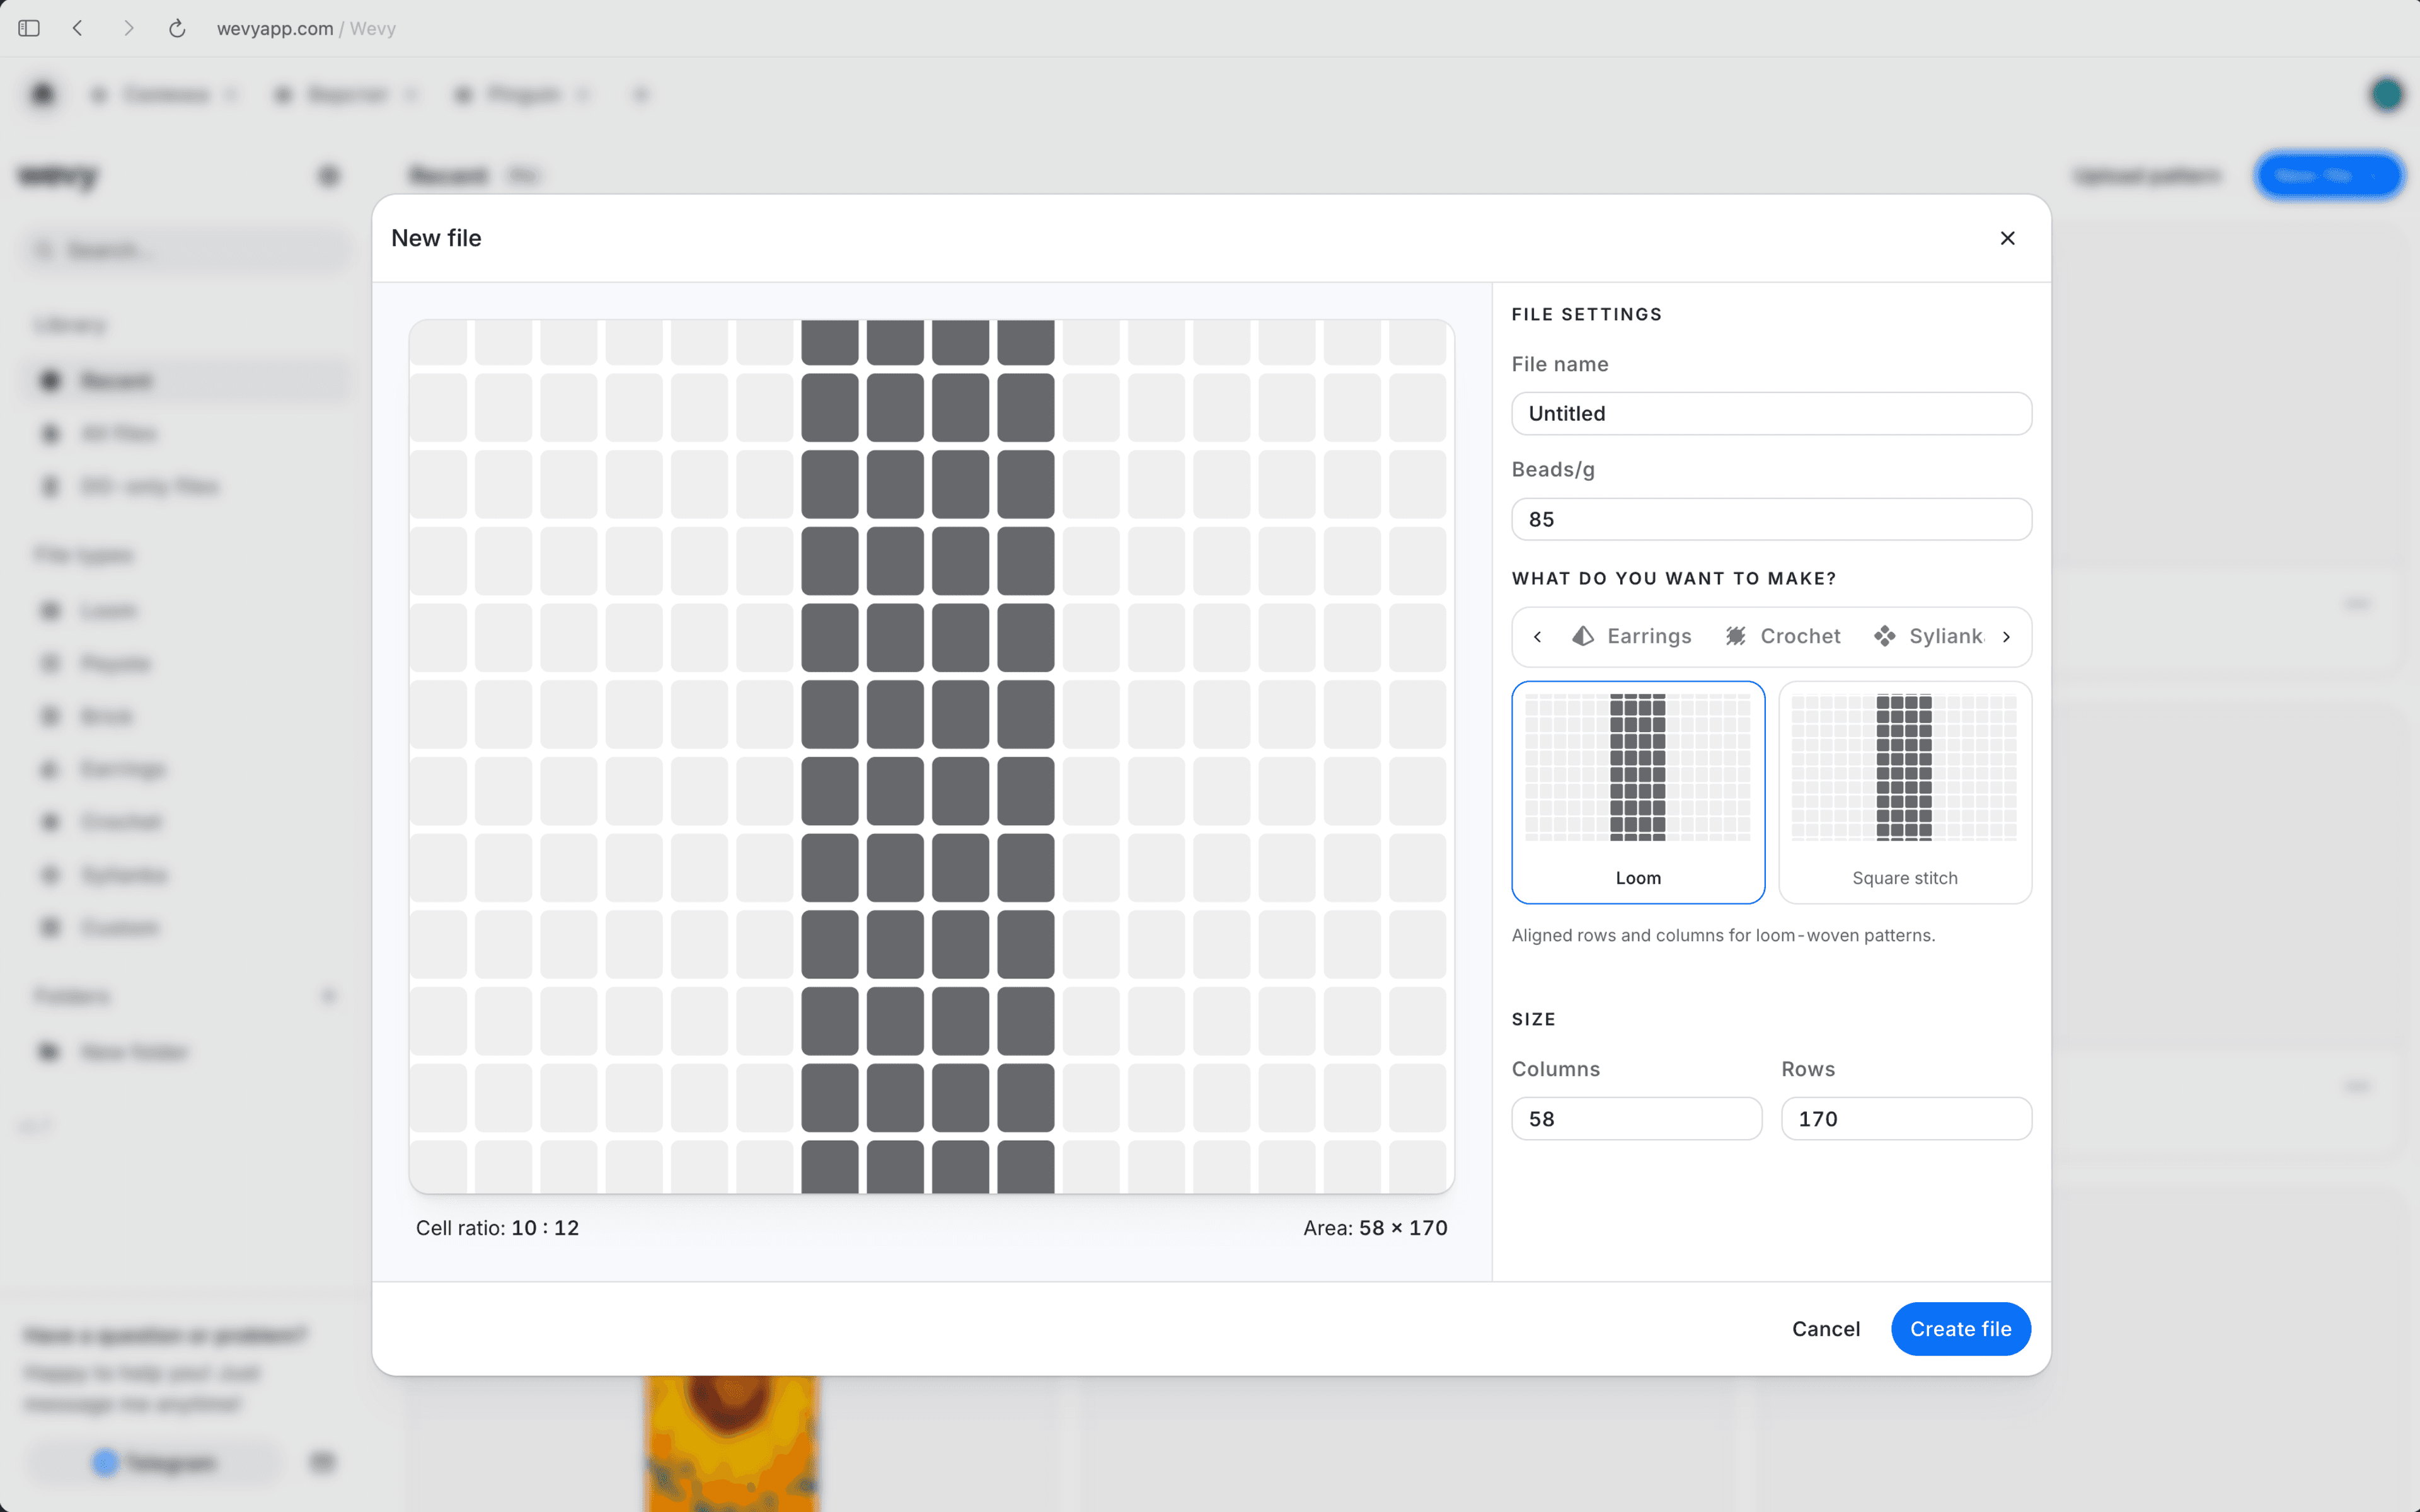Go back with the browser back arrow
The width and height of the screenshot is (2420, 1512).
[x=78, y=28]
